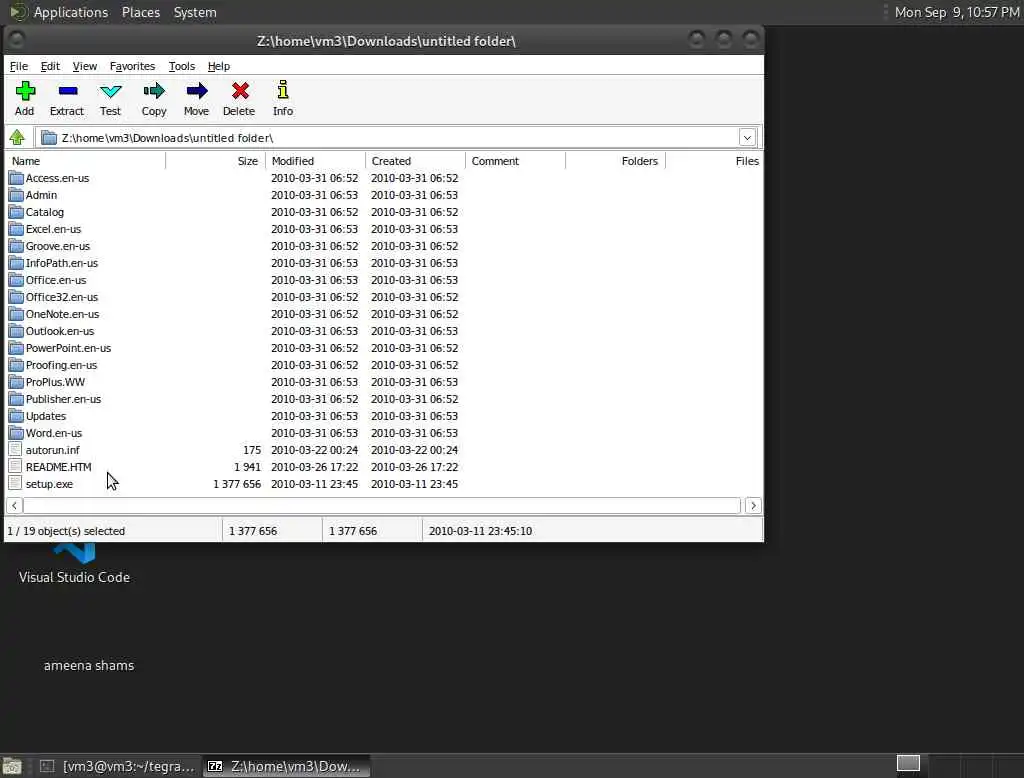The height and width of the screenshot is (778, 1024).
Task: Open the ameena shams desktop item
Action: (x=89, y=666)
